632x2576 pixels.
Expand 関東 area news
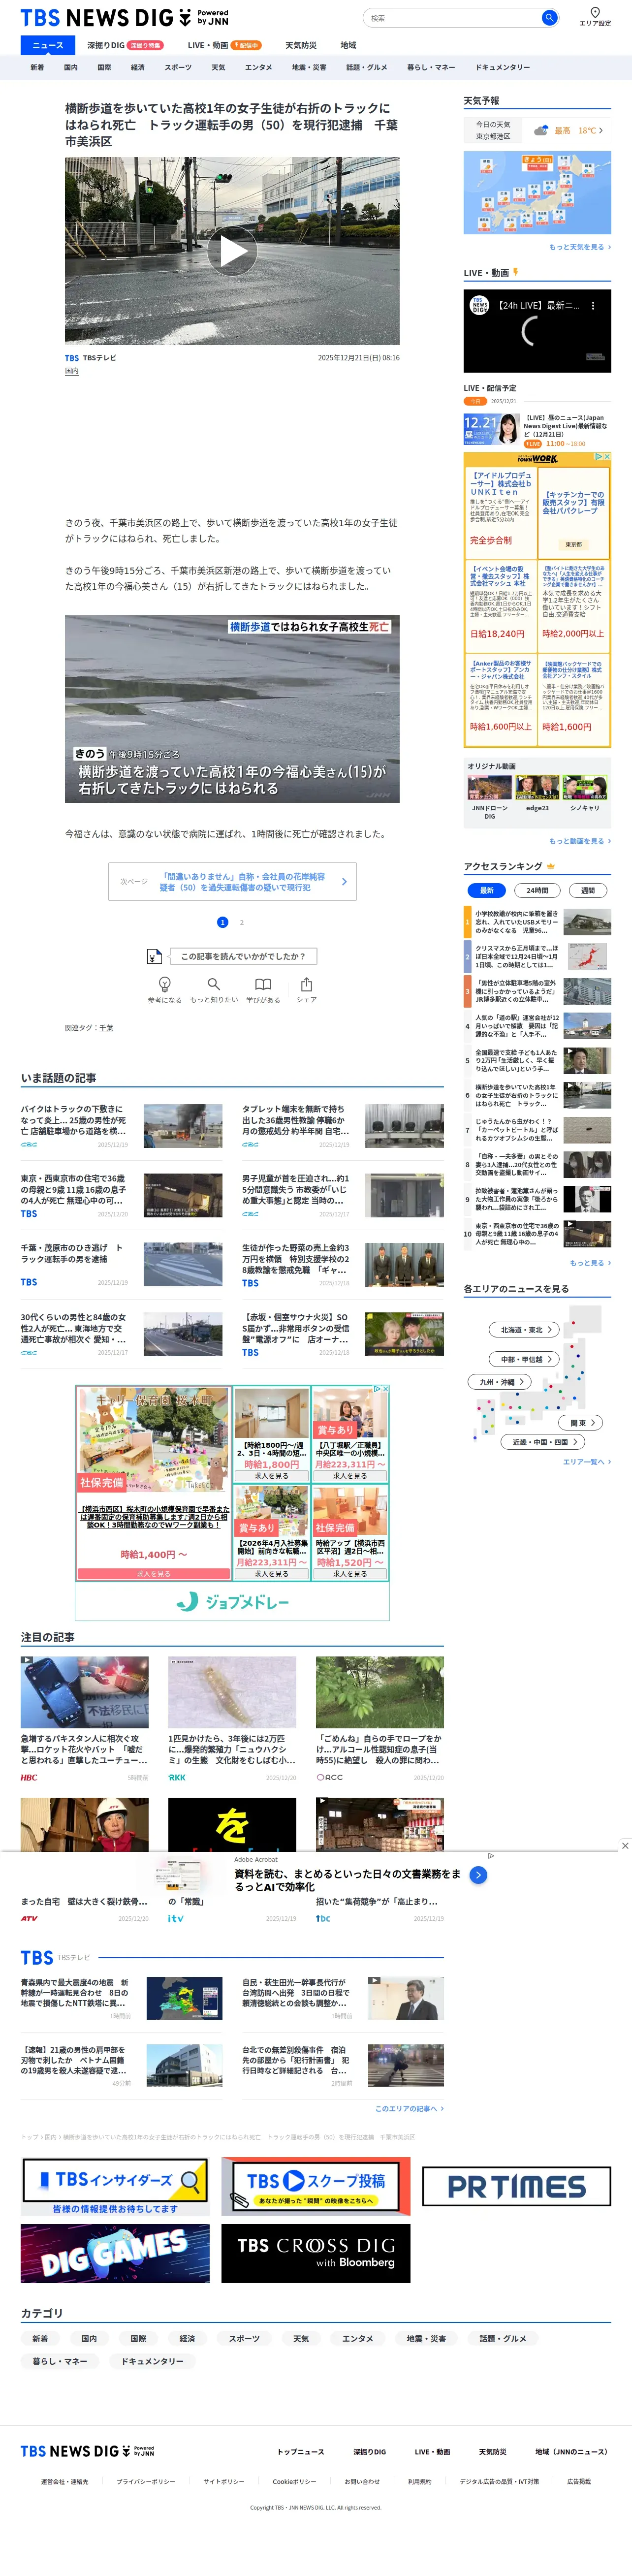(581, 1422)
